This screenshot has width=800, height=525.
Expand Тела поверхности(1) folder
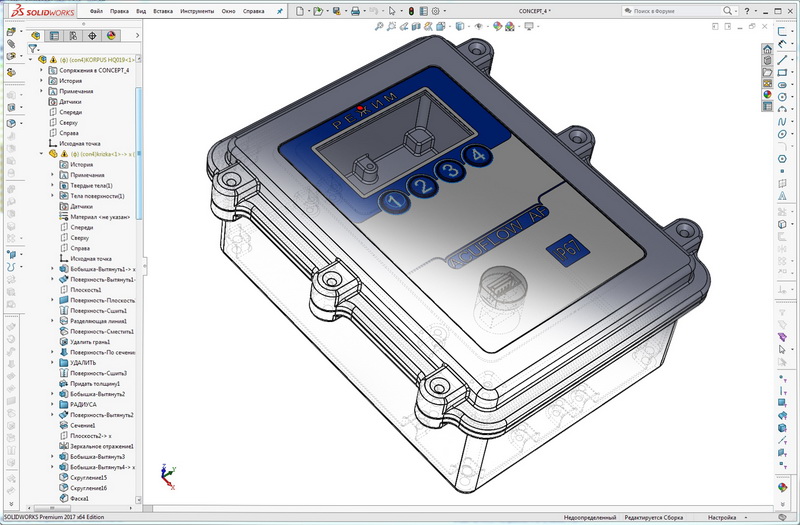pos(52,195)
